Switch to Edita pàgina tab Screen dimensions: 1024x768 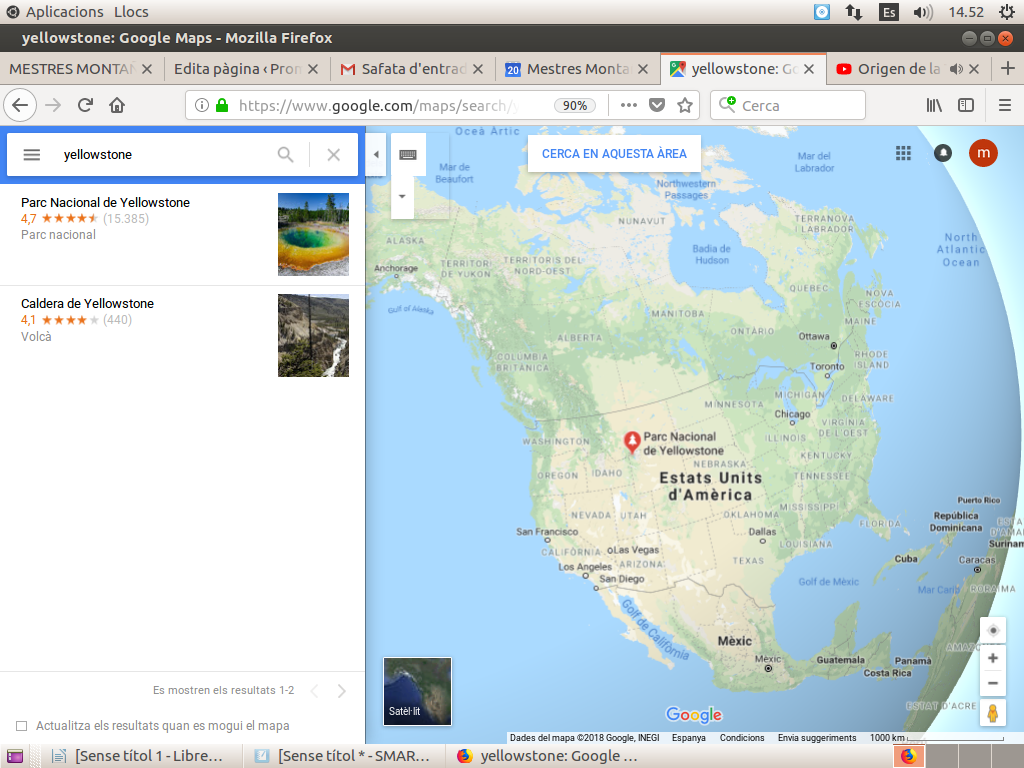point(238,69)
